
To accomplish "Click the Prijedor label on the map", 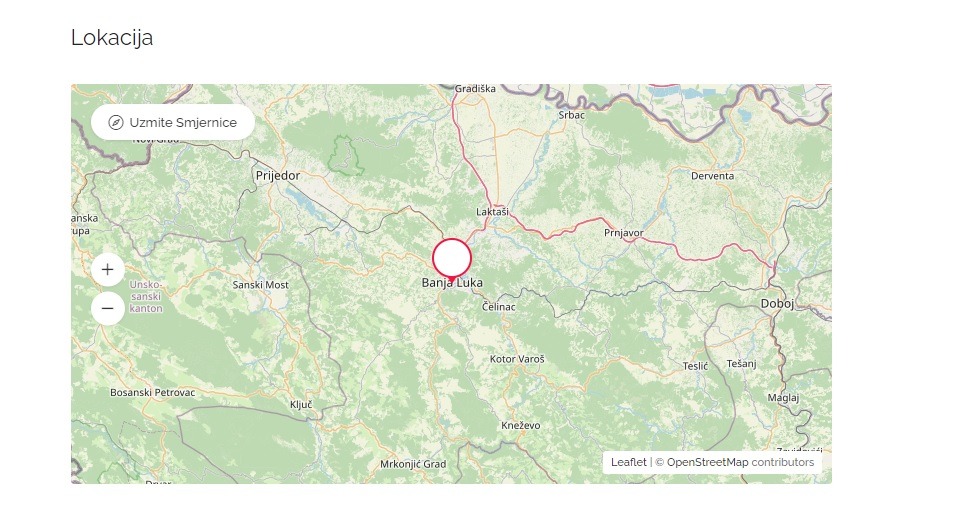I will click(x=278, y=176).
